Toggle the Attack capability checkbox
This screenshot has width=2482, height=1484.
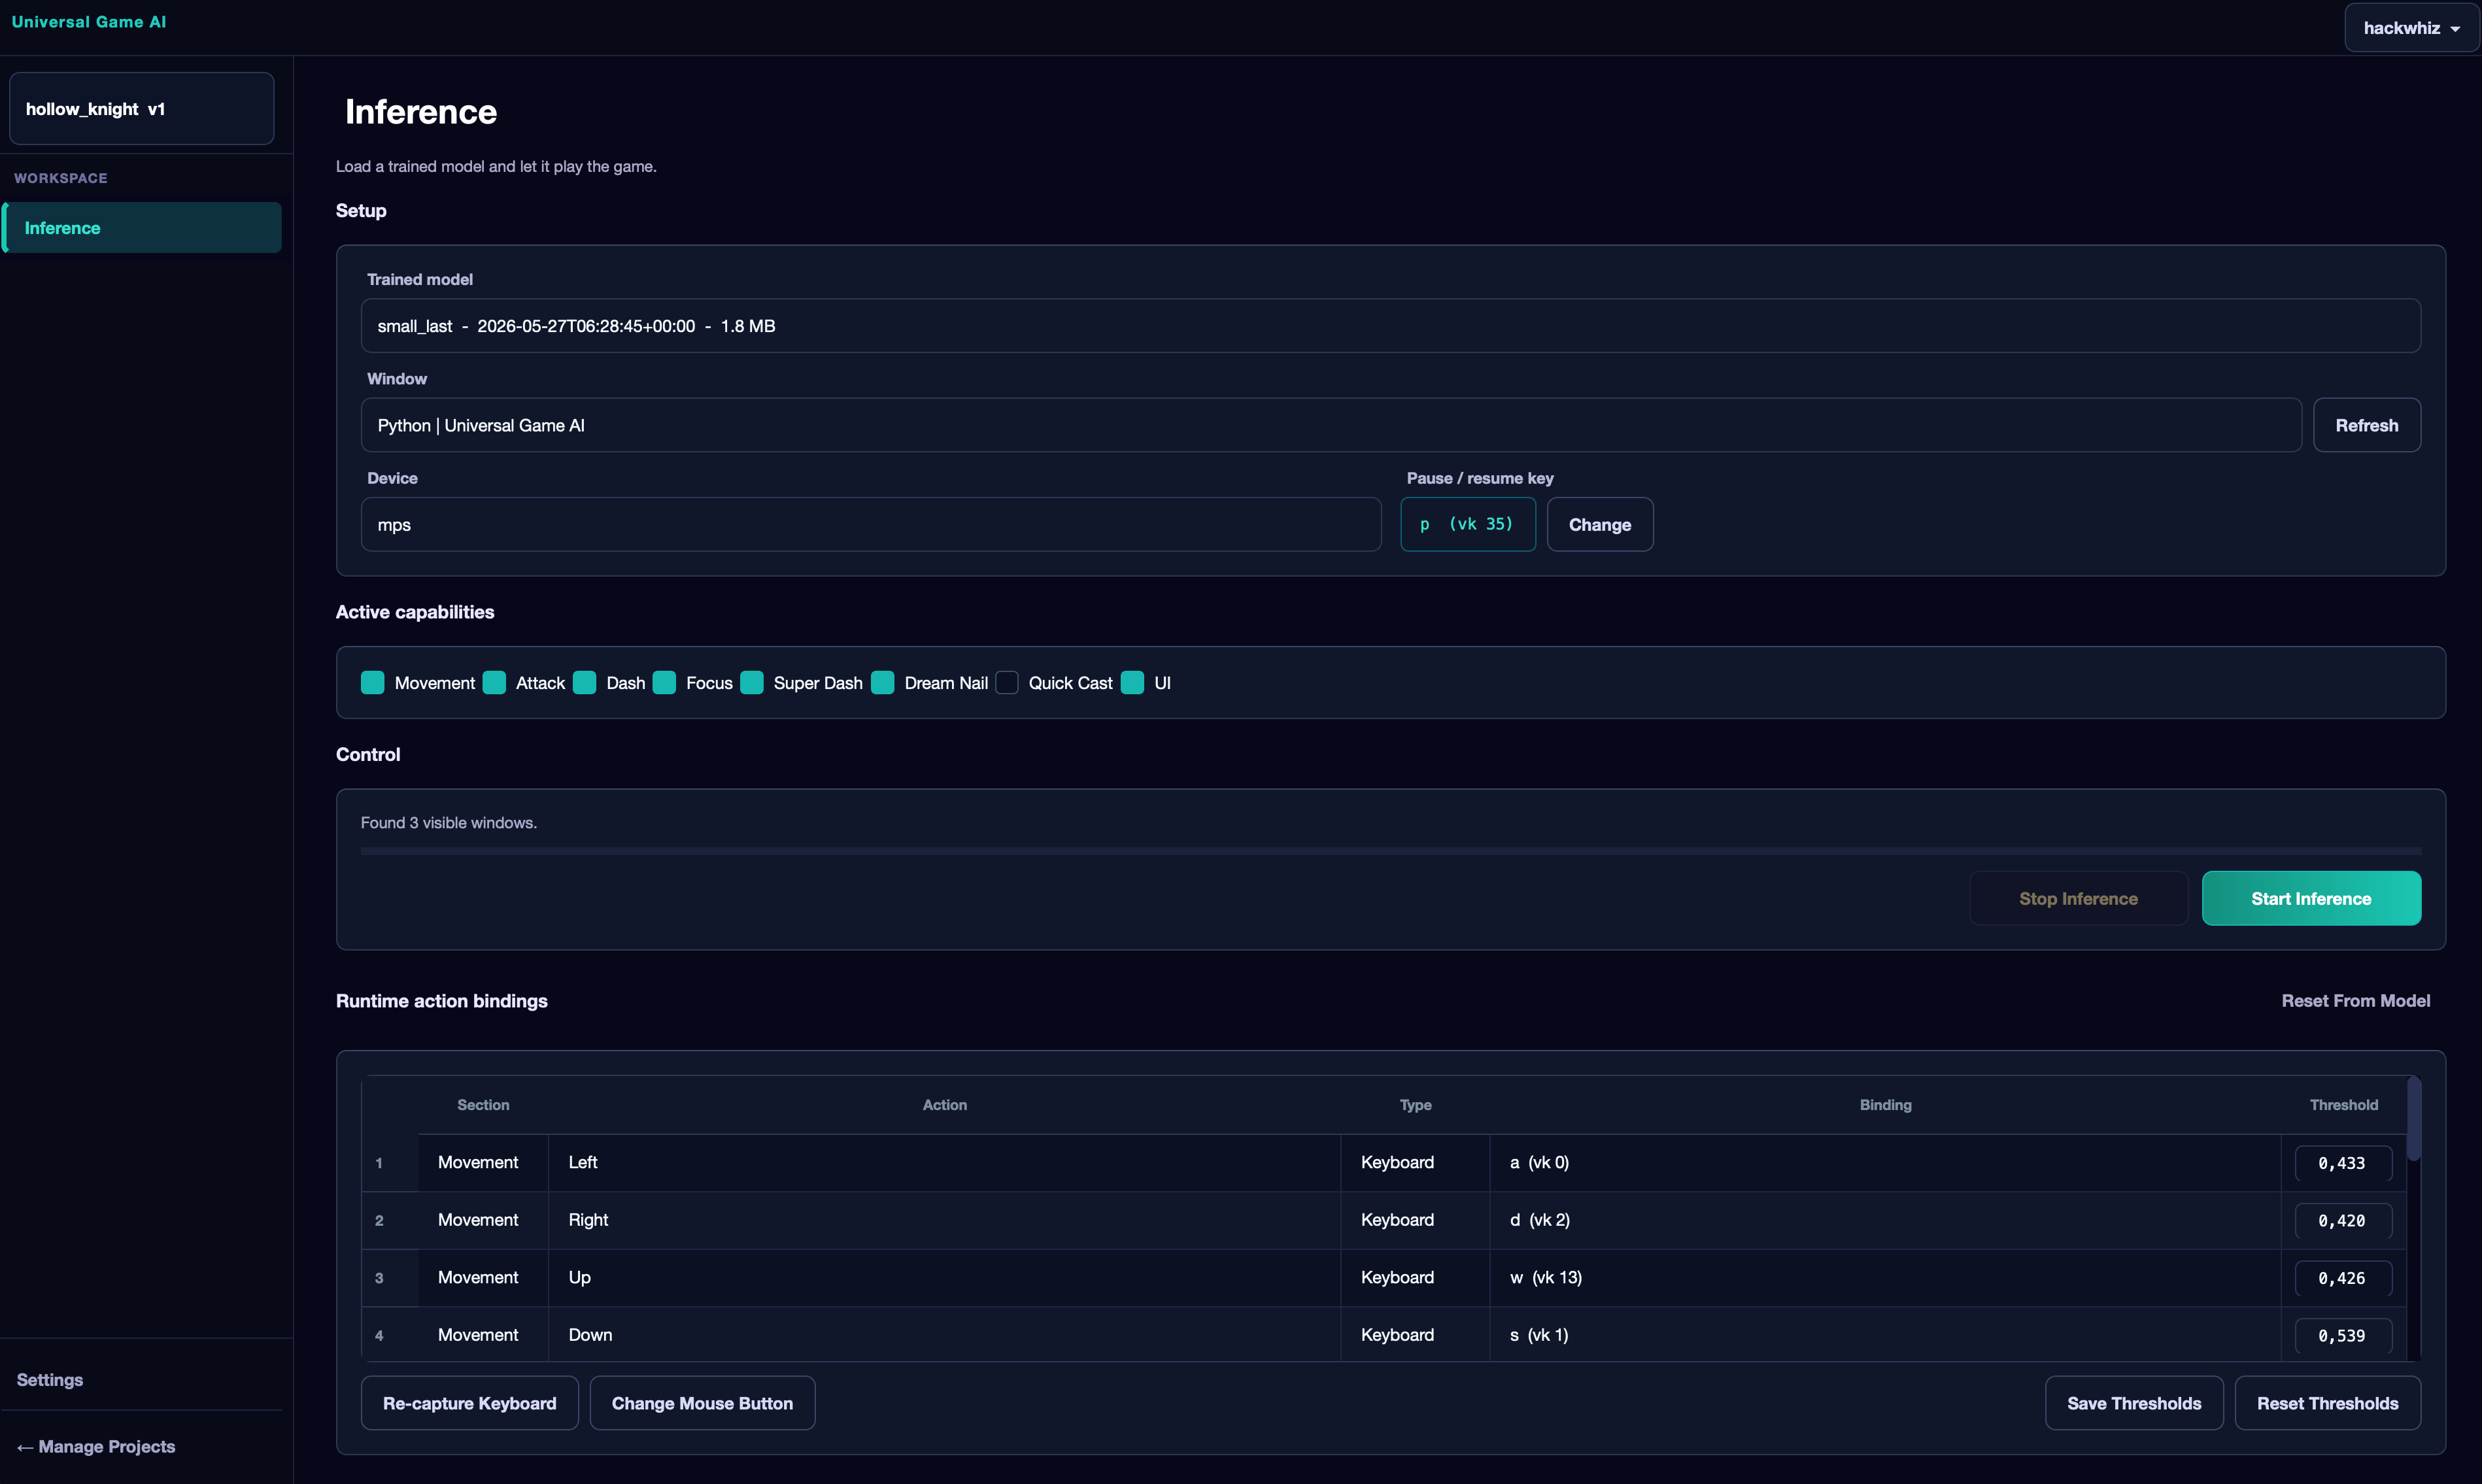[494, 682]
